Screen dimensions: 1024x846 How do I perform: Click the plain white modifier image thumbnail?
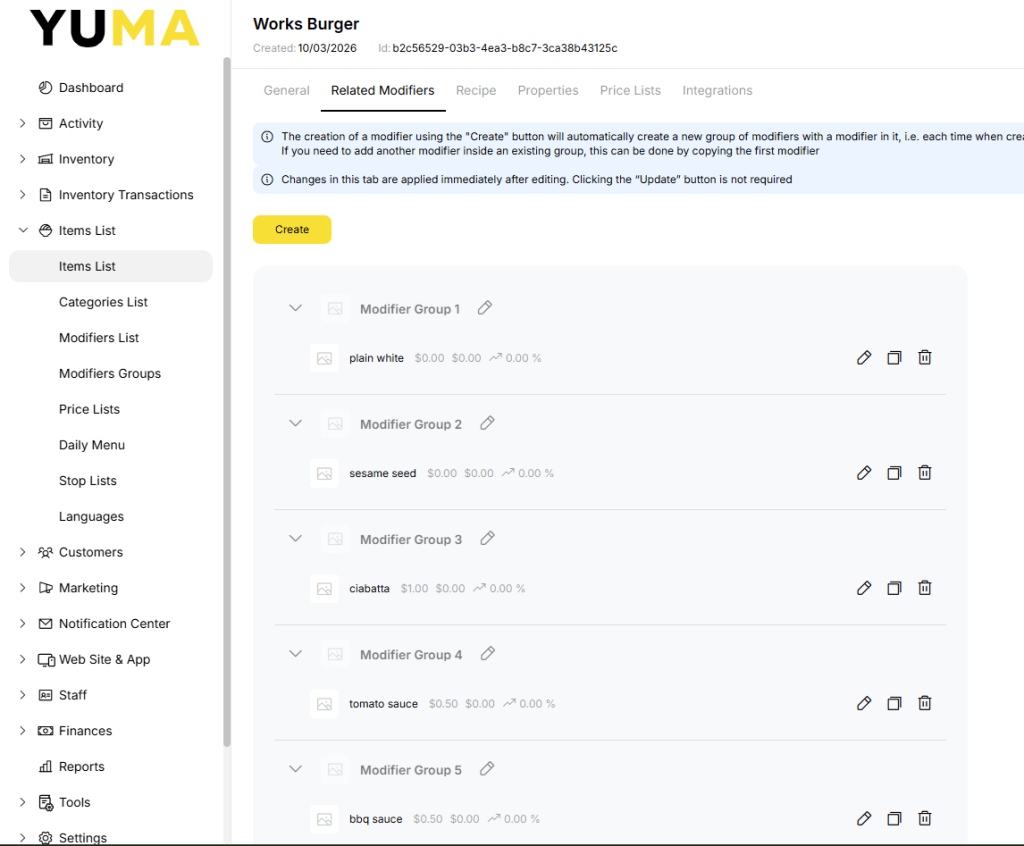point(324,358)
